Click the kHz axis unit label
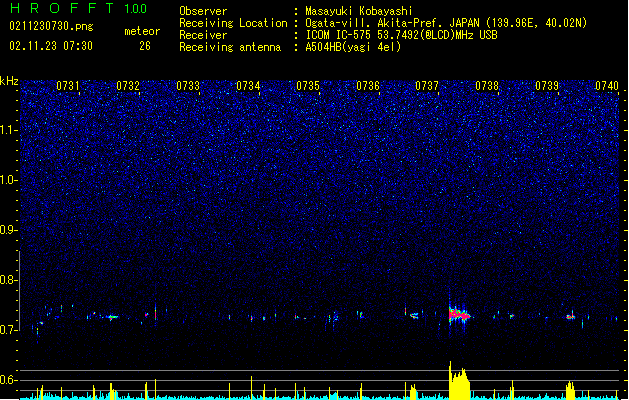The width and height of the screenshot is (629, 400). point(9,81)
